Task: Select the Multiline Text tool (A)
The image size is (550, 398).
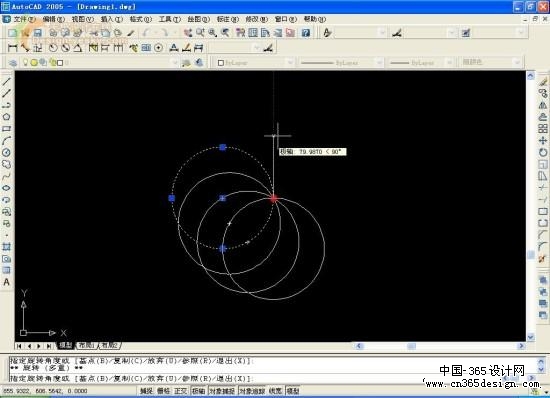Action: tap(6, 282)
